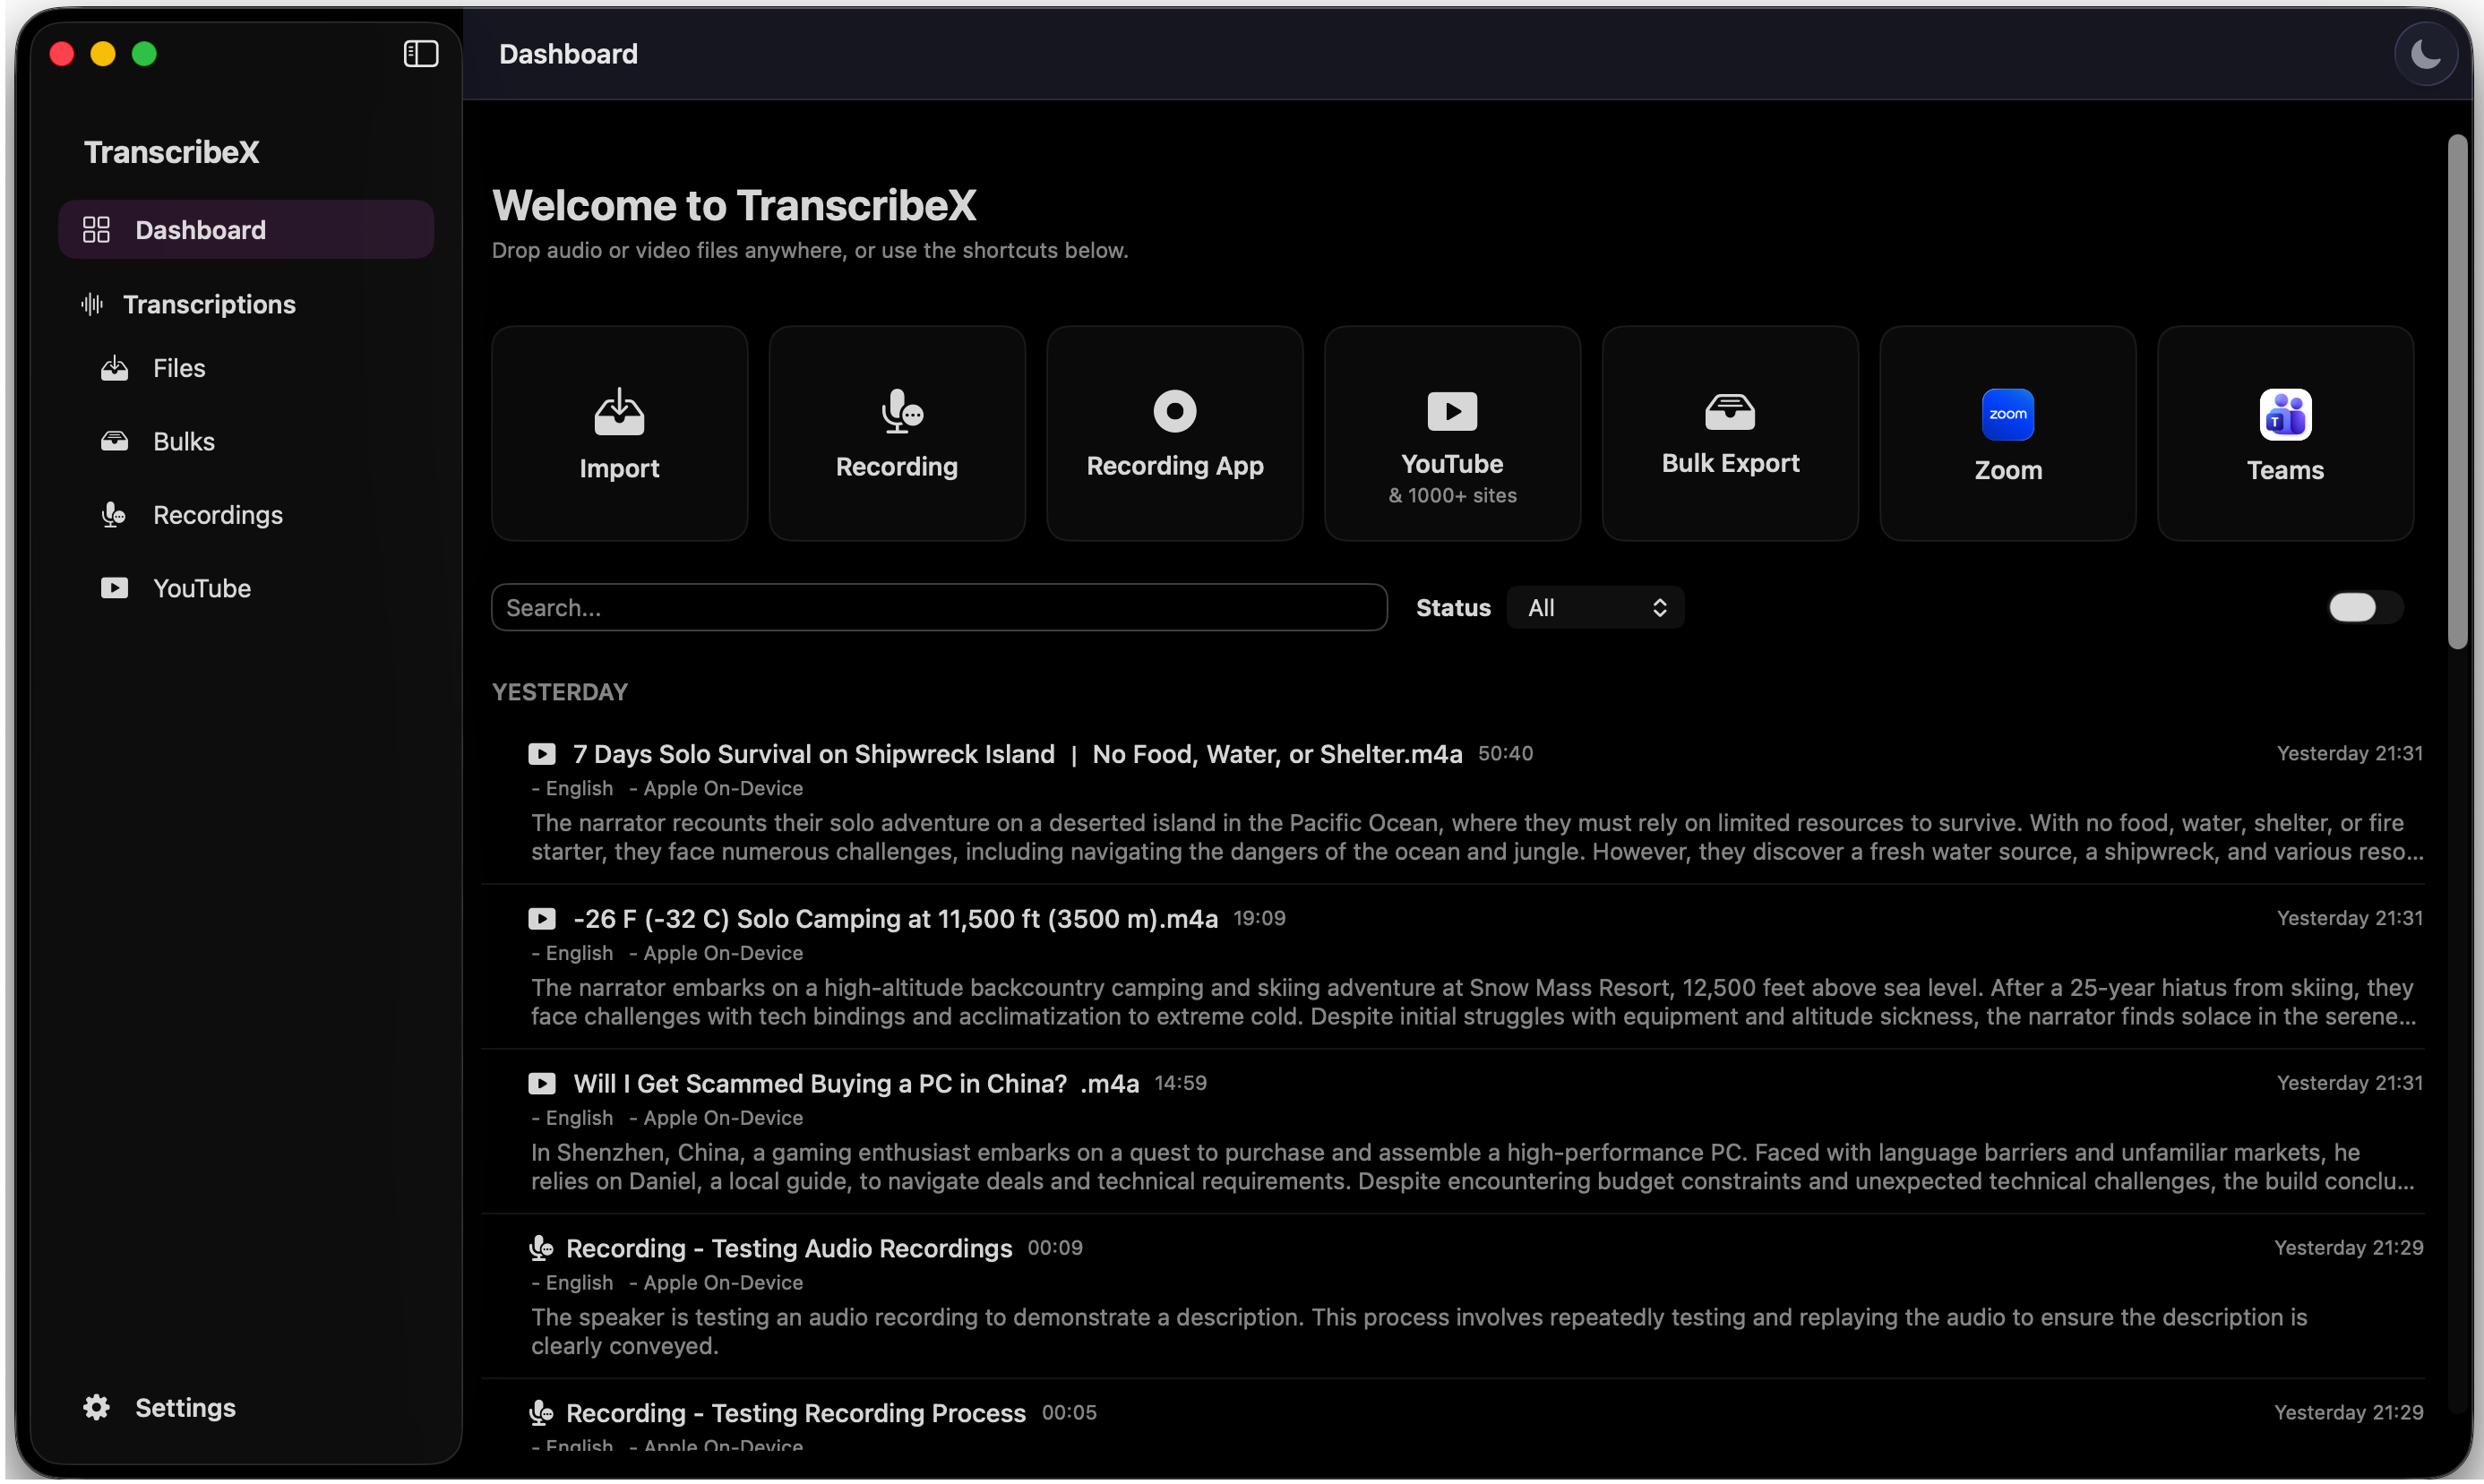Collapse the sidebar using the sidebar toggle

pyautogui.click(x=419, y=53)
